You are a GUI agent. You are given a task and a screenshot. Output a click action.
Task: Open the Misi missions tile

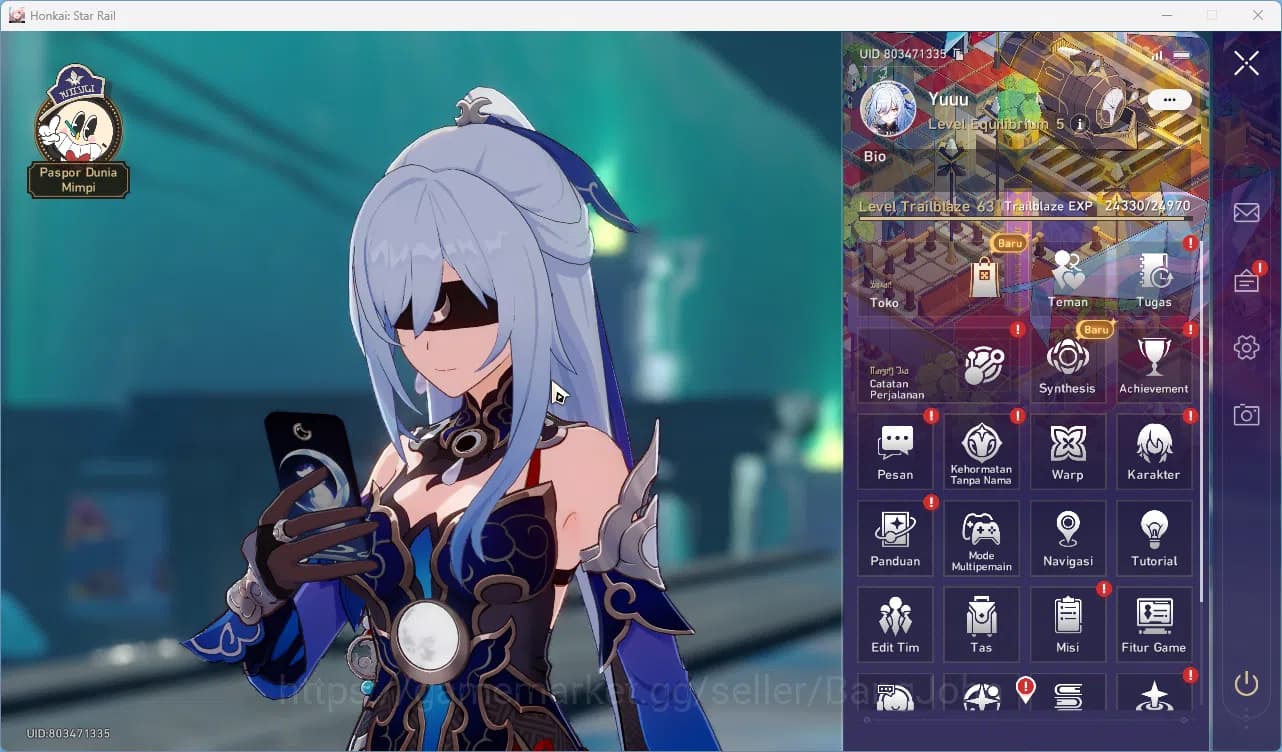[x=1067, y=624]
